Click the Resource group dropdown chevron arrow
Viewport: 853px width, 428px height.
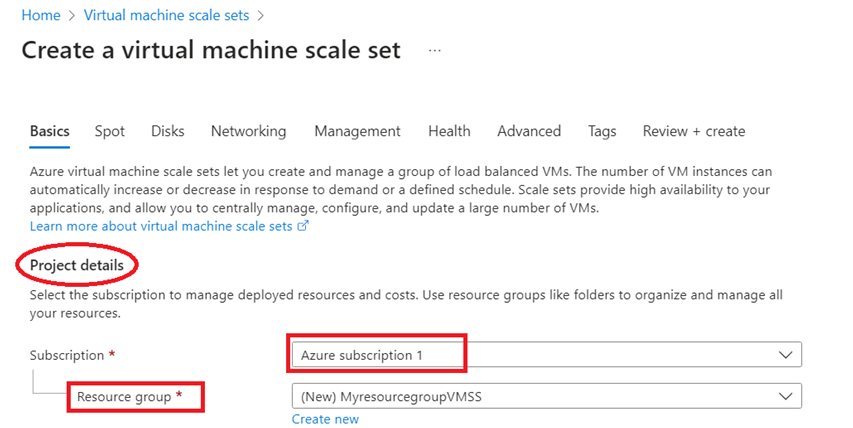click(786, 396)
